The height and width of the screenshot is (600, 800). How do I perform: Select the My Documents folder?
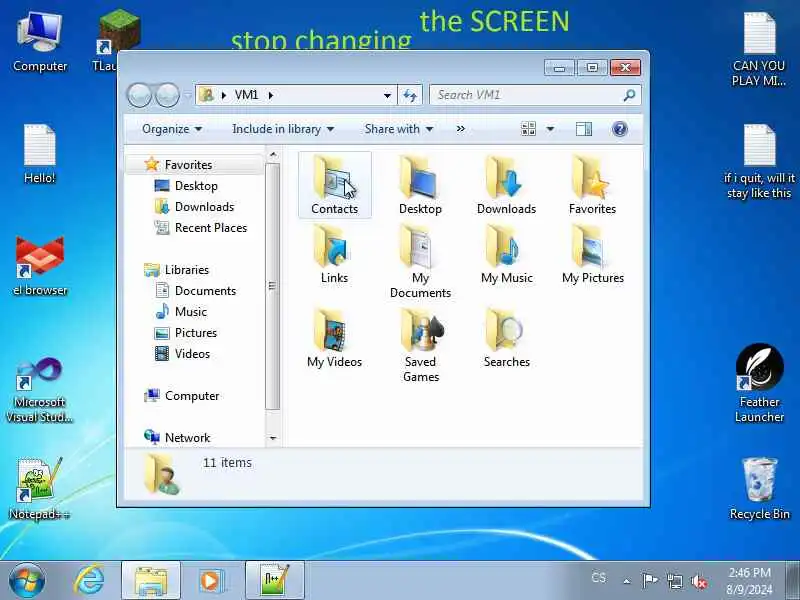point(420,262)
